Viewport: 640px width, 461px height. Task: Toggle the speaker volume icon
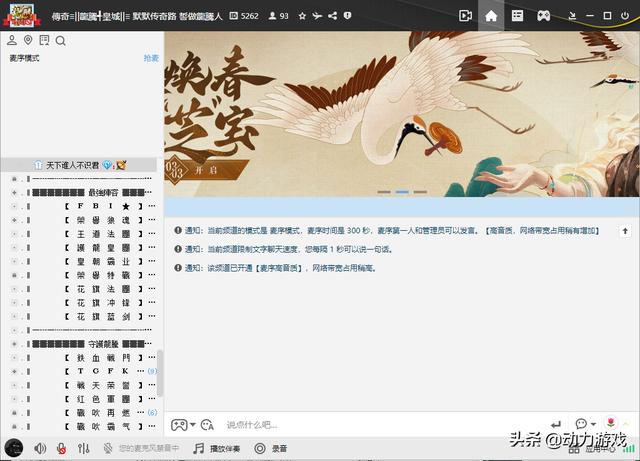click(x=40, y=448)
